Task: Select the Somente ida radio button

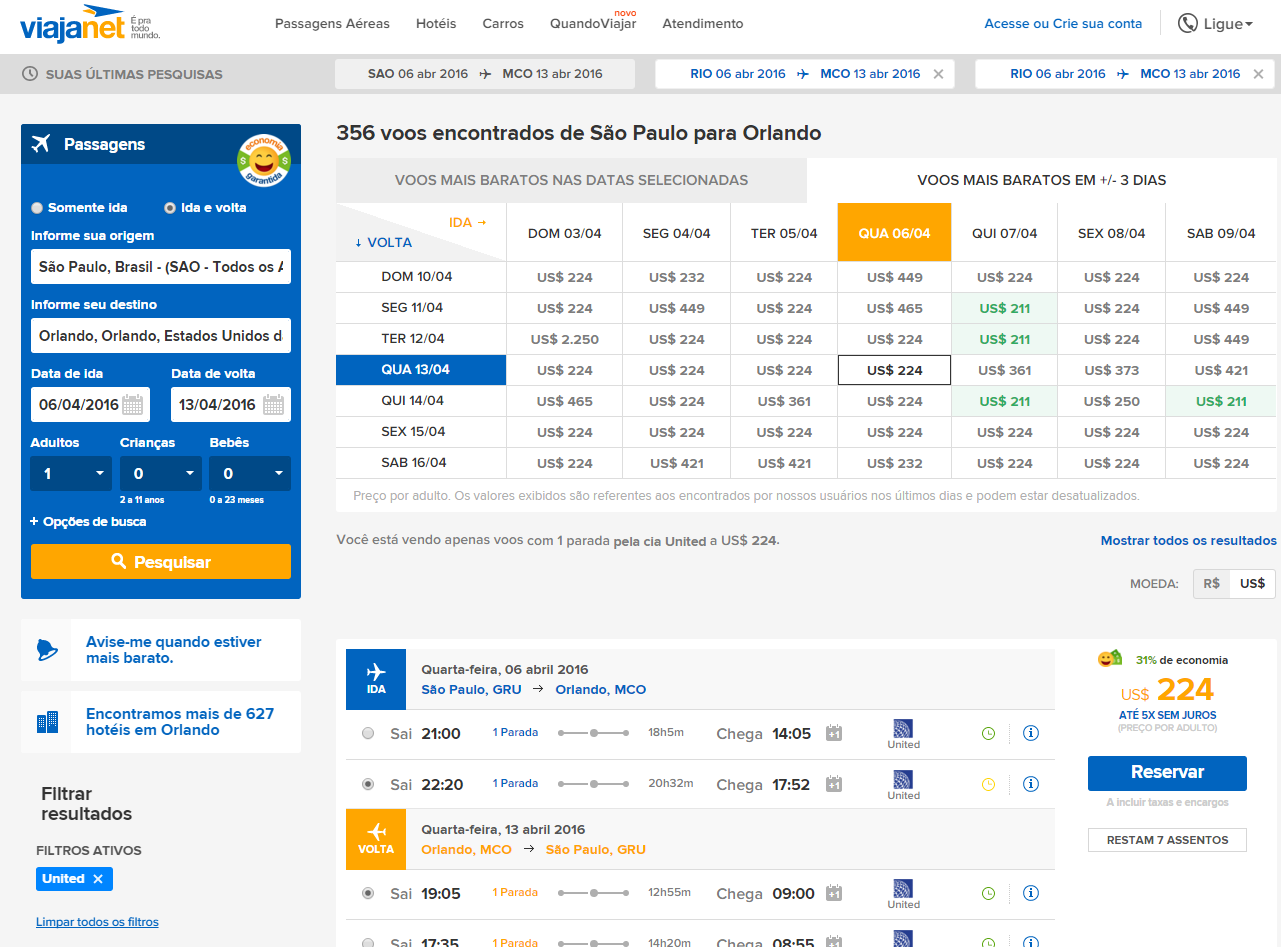Action: (x=37, y=208)
